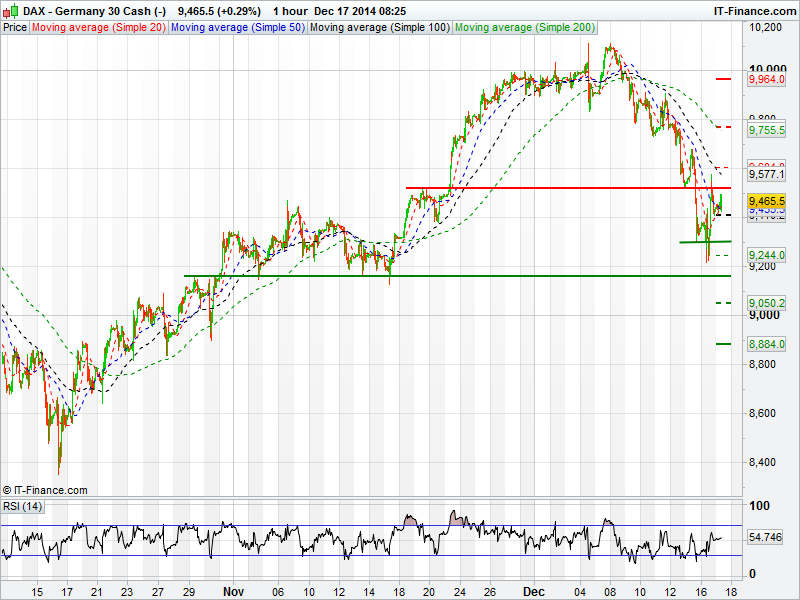Click the © IT-Finance.com copyright text
The width and height of the screenshot is (800, 600).
[x=45, y=490]
